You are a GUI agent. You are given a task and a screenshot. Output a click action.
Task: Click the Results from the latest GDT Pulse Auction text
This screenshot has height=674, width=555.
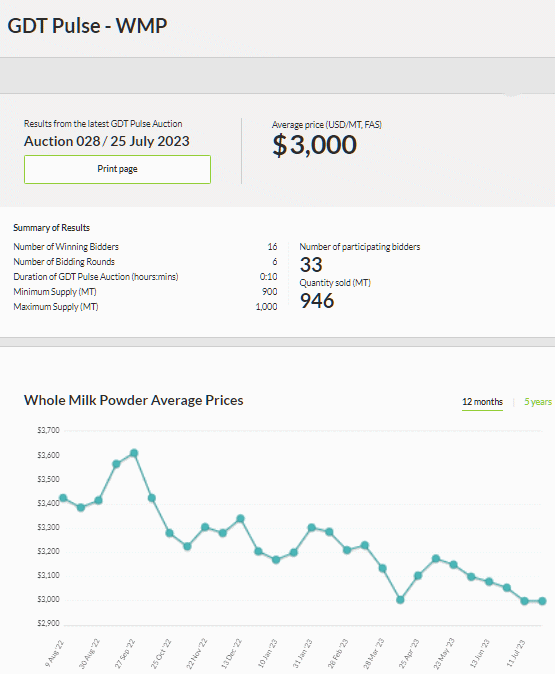(x=103, y=124)
